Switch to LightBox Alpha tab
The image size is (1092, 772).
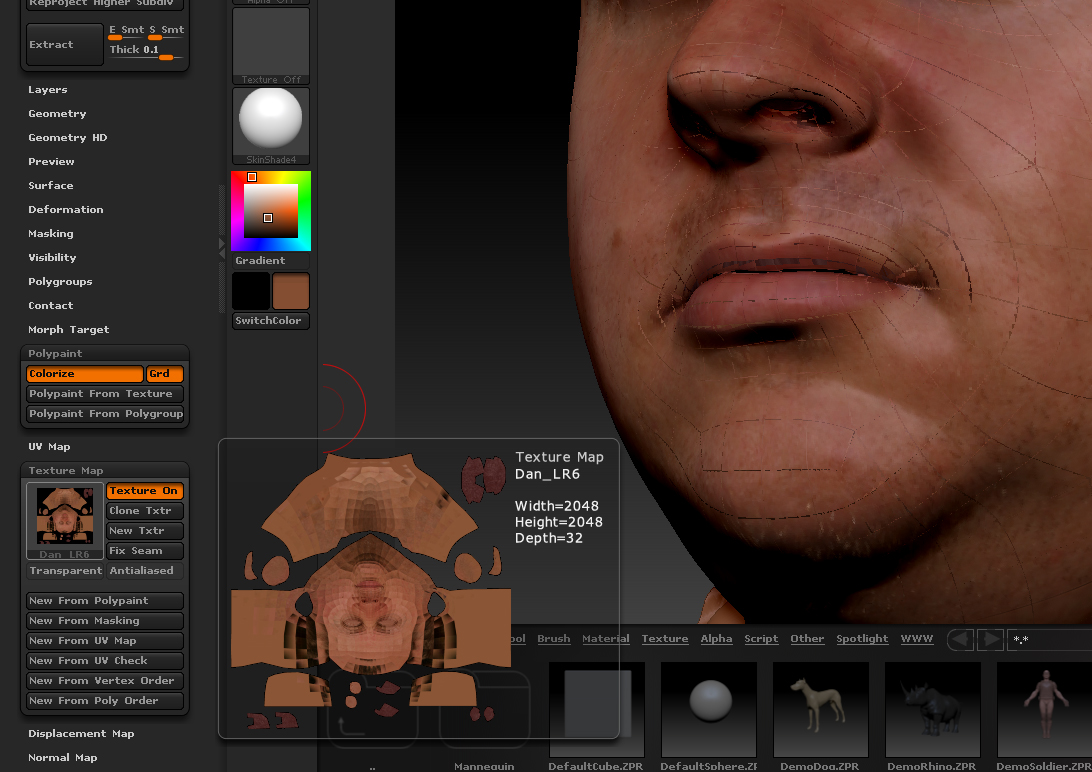(x=716, y=639)
